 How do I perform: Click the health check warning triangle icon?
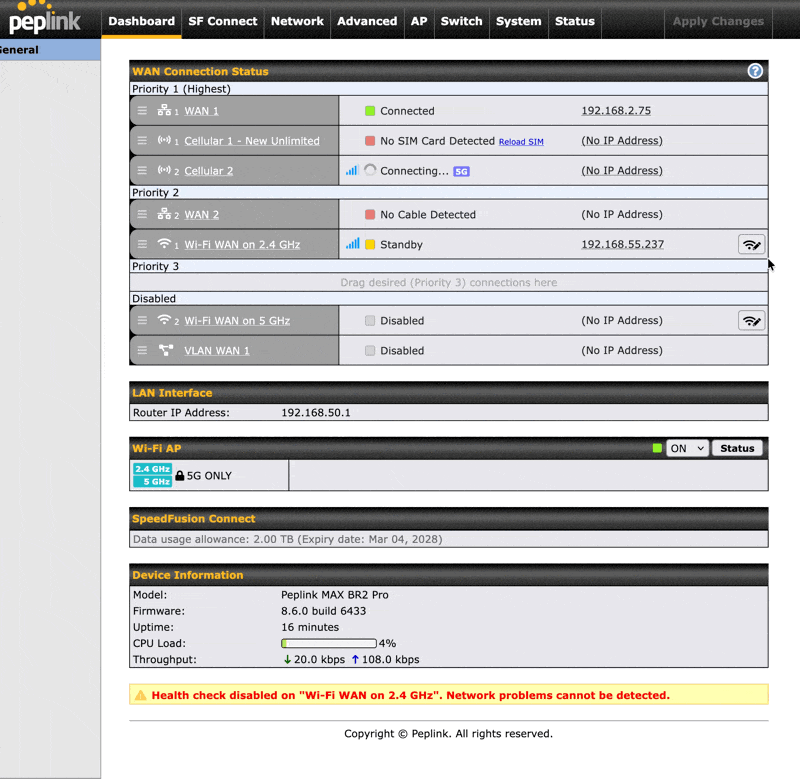141,695
